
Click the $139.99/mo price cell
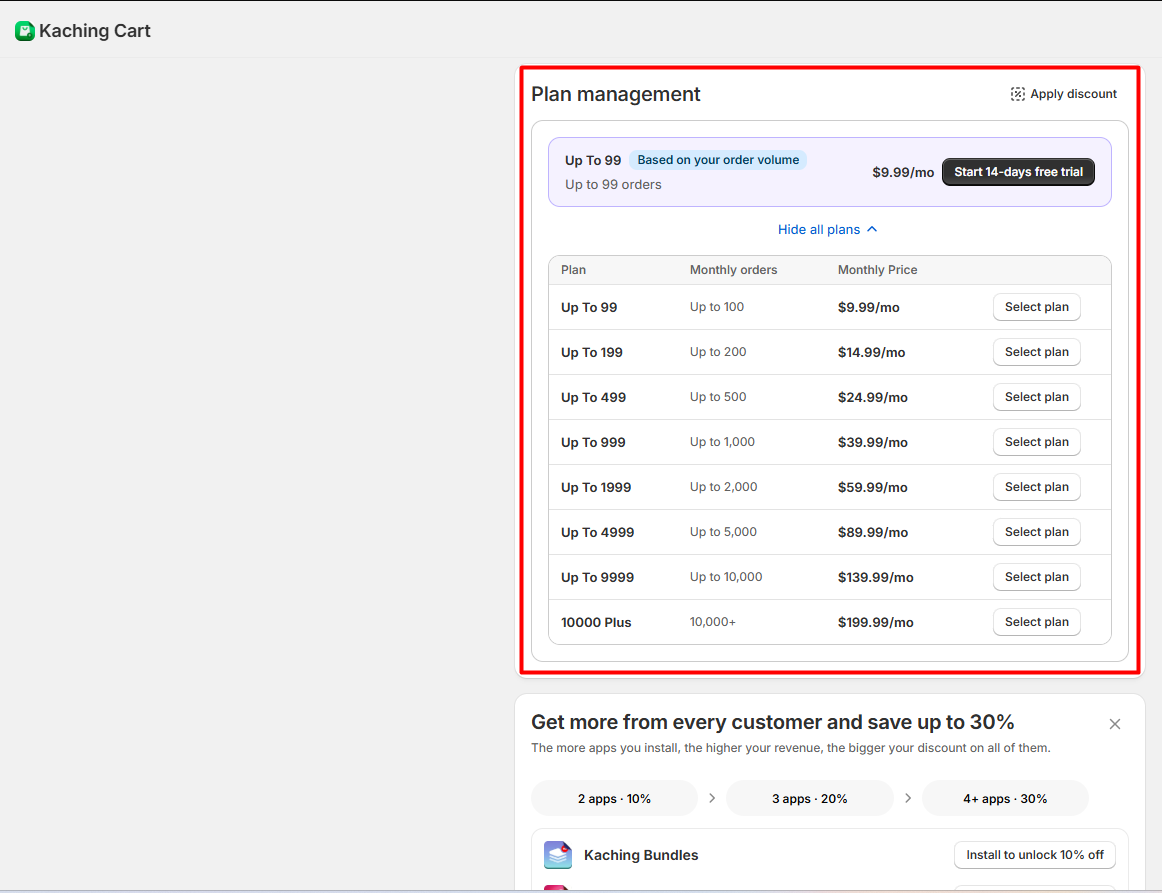(x=876, y=577)
